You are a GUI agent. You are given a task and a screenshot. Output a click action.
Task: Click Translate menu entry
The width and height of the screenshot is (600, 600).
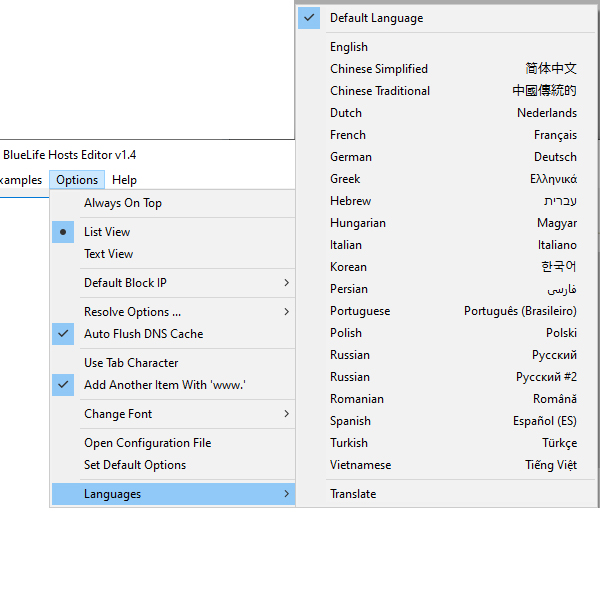447,494
